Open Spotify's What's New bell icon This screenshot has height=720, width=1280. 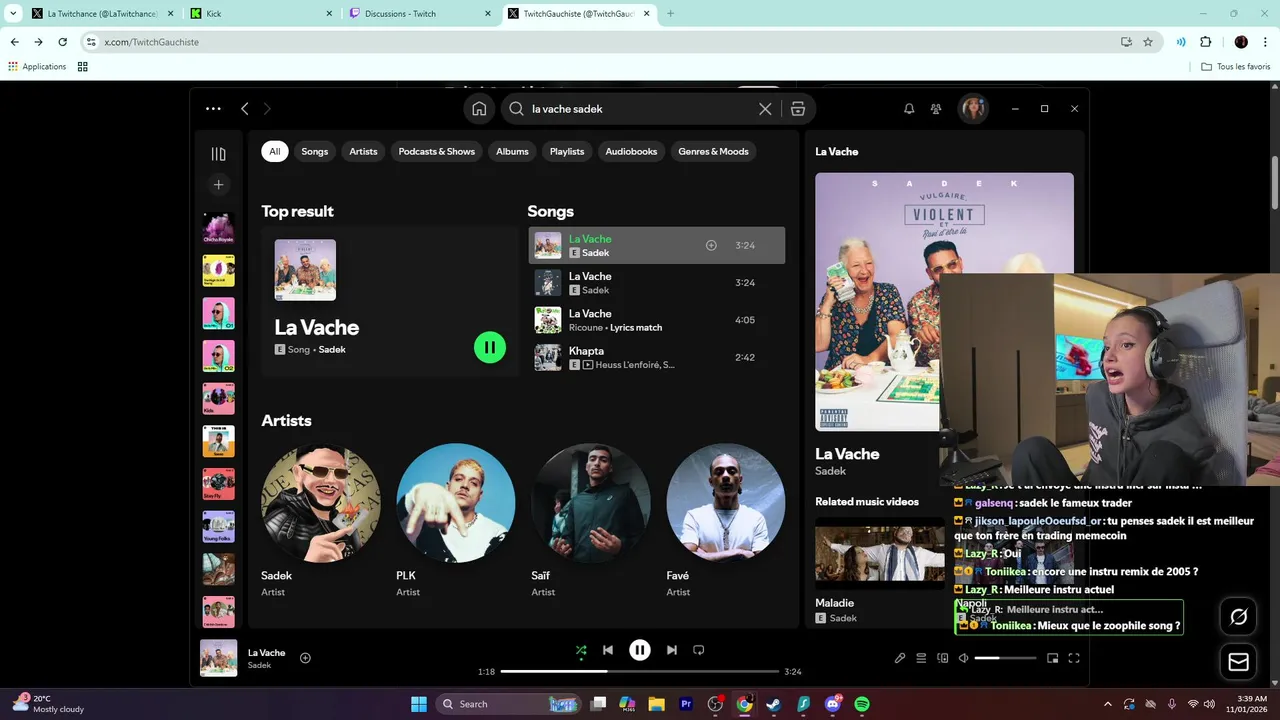(909, 109)
